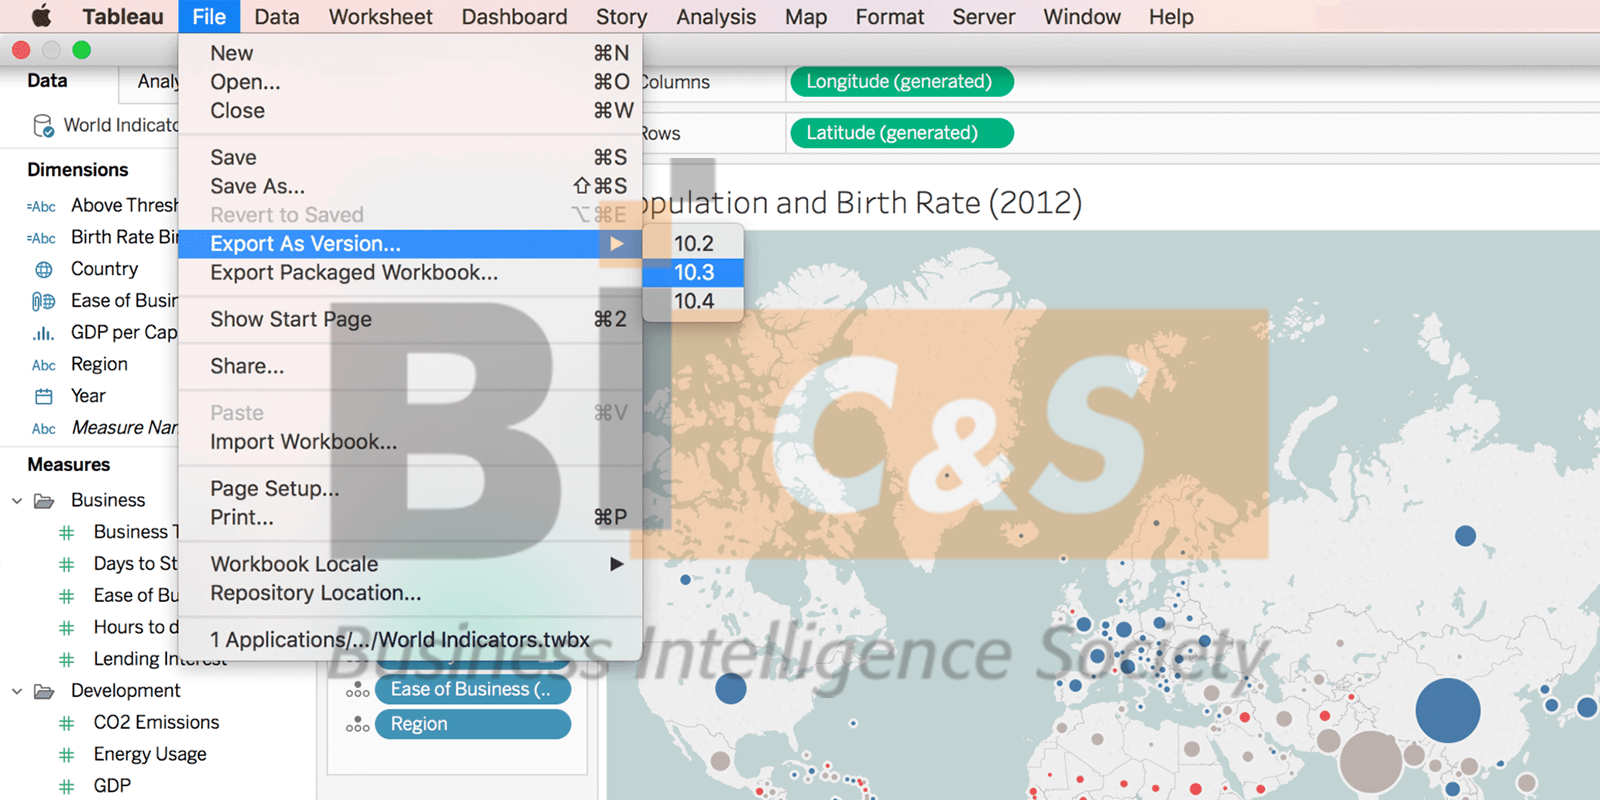Open the Tableau application menu
The image size is (1600, 800).
(123, 17)
